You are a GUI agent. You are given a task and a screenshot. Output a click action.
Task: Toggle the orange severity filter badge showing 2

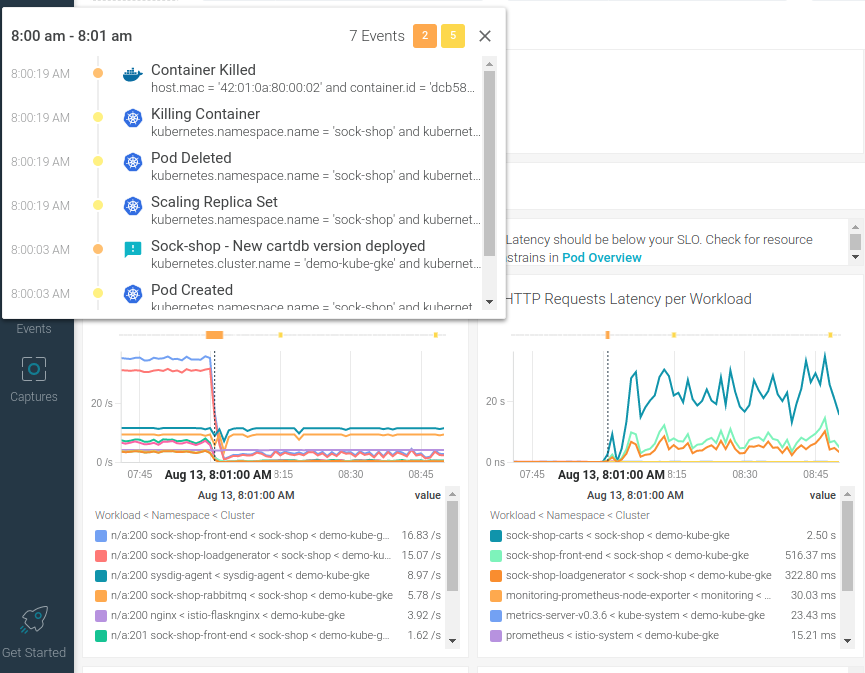tap(426, 36)
